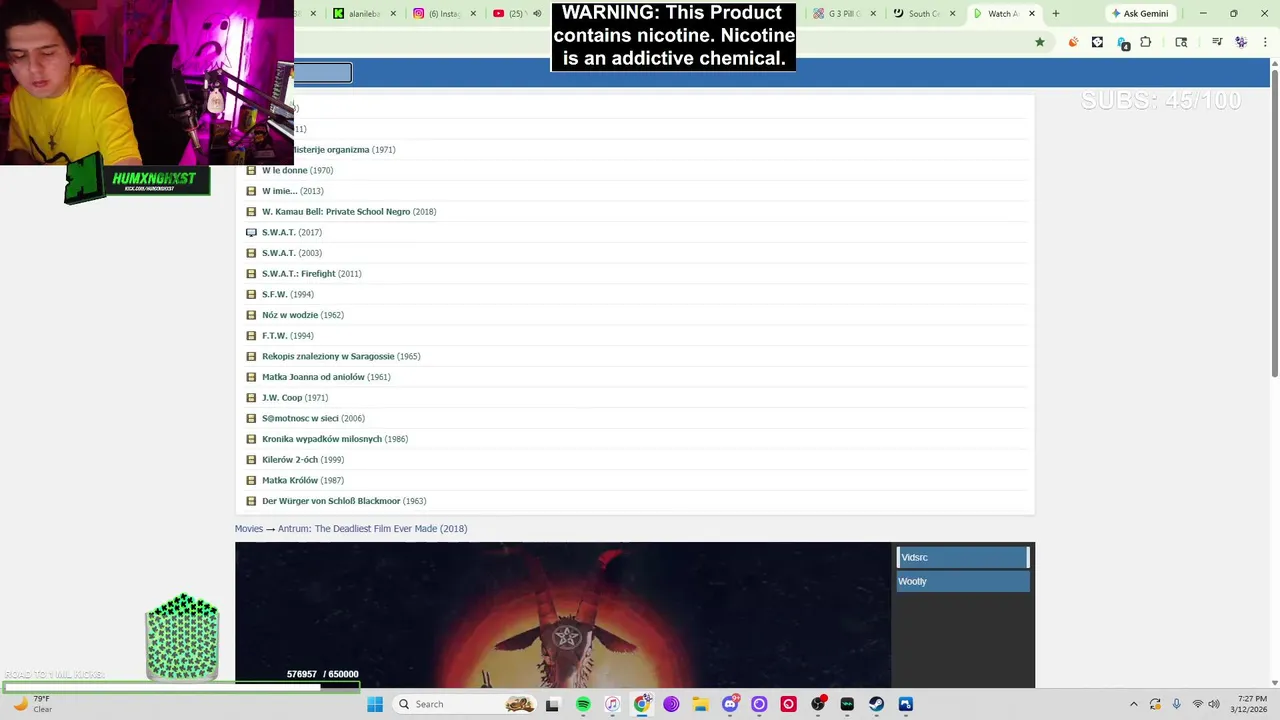Mute the YouTube tab audio icon

[537, 14]
